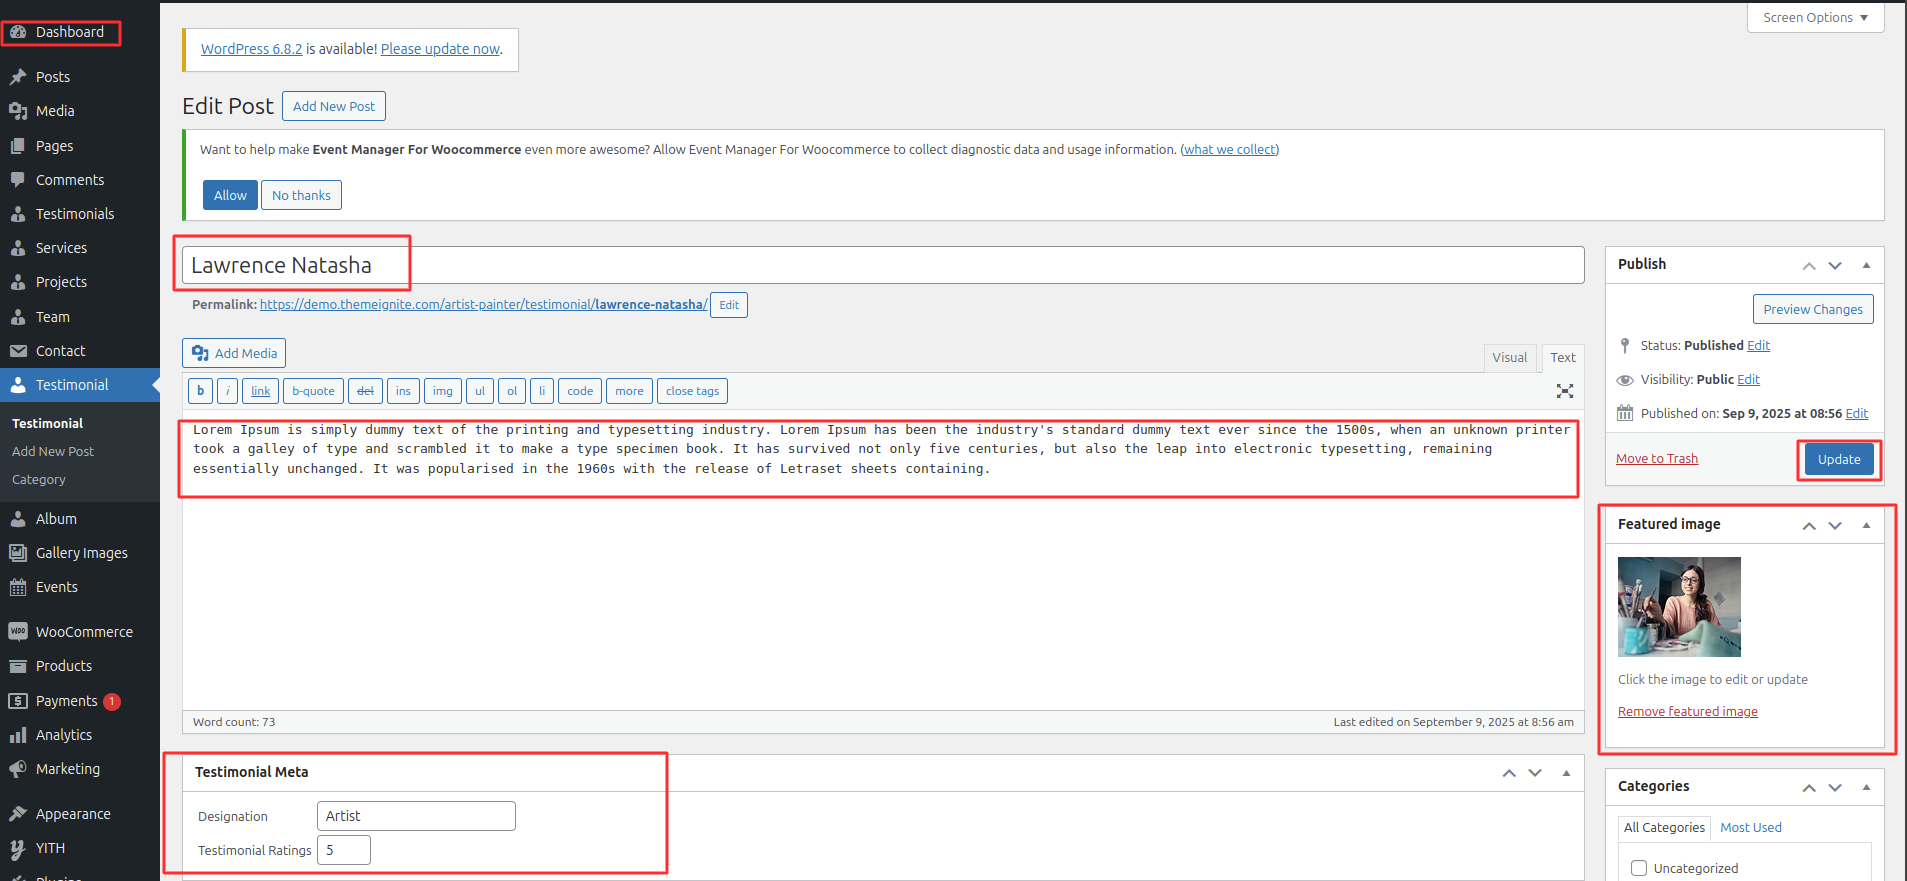Open Appearance paintbrush icon in sidebar
Viewport: 1907px width, 881px height.
click(18, 814)
